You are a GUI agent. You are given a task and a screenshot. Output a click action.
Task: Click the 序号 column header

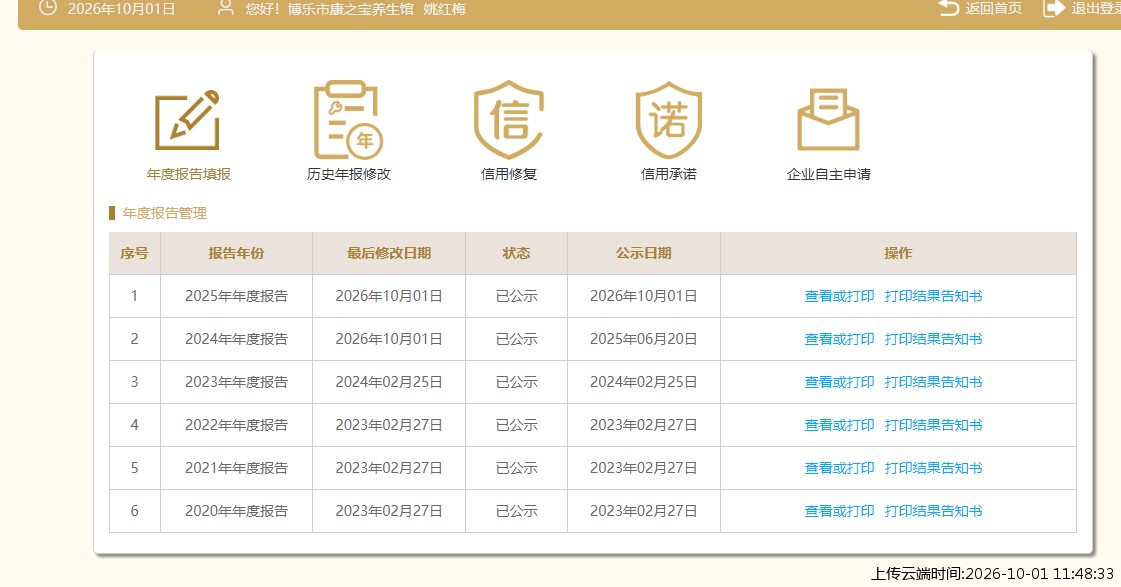(134, 253)
